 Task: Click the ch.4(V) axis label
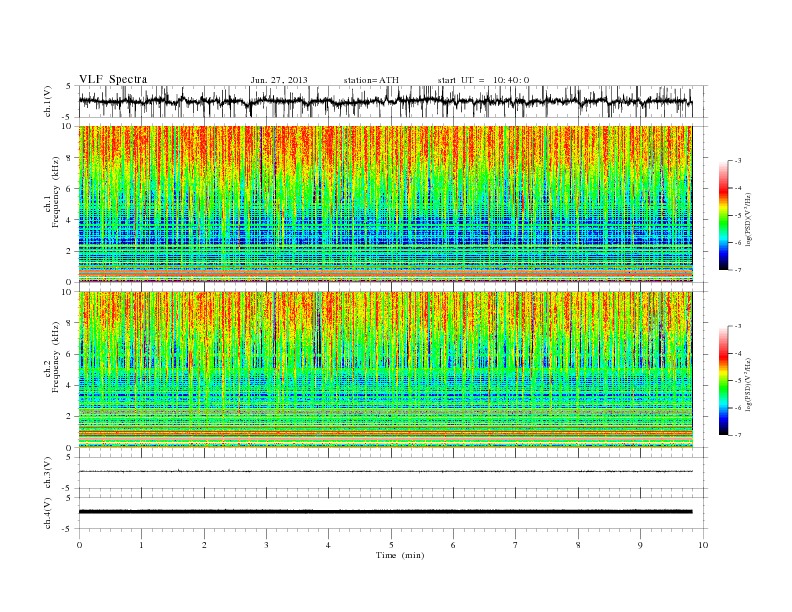click(48, 513)
